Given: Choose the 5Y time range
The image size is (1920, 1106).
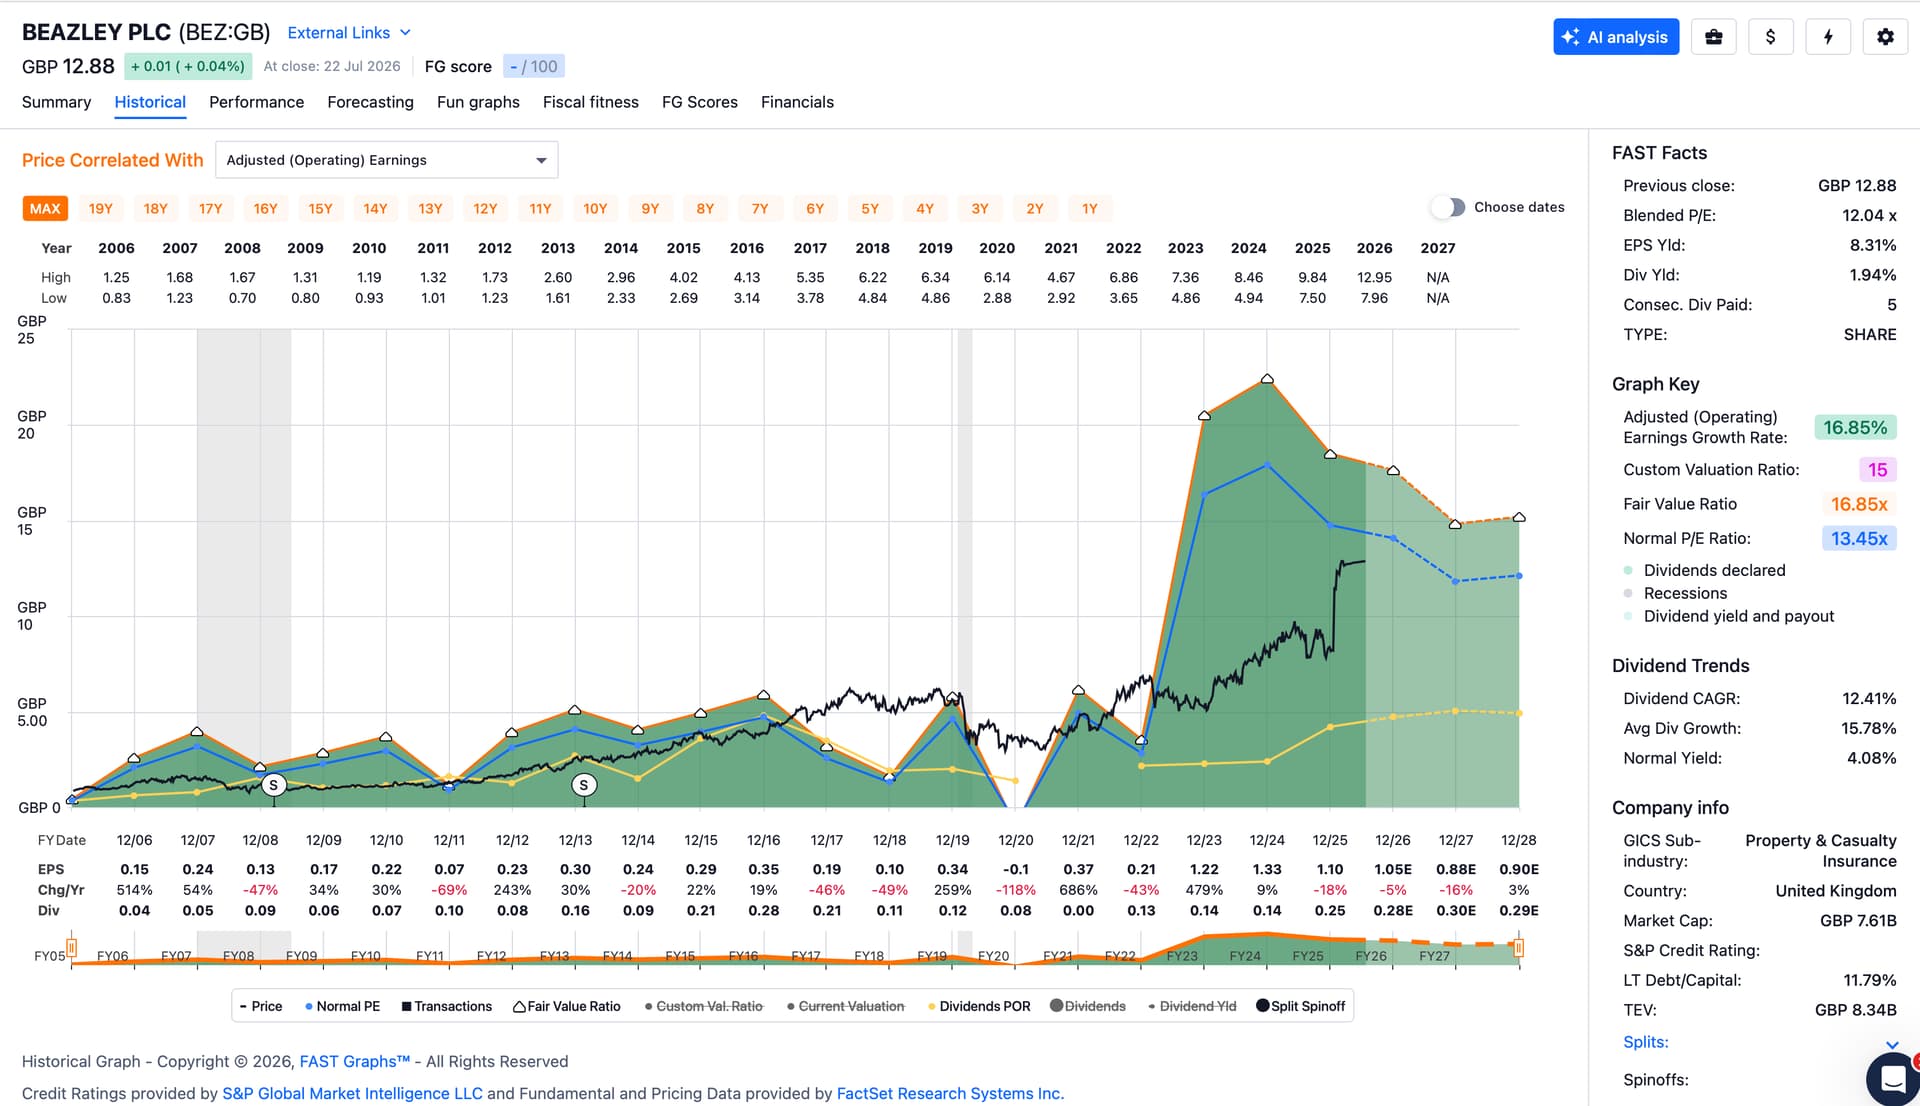Looking at the screenshot, I should point(870,208).
